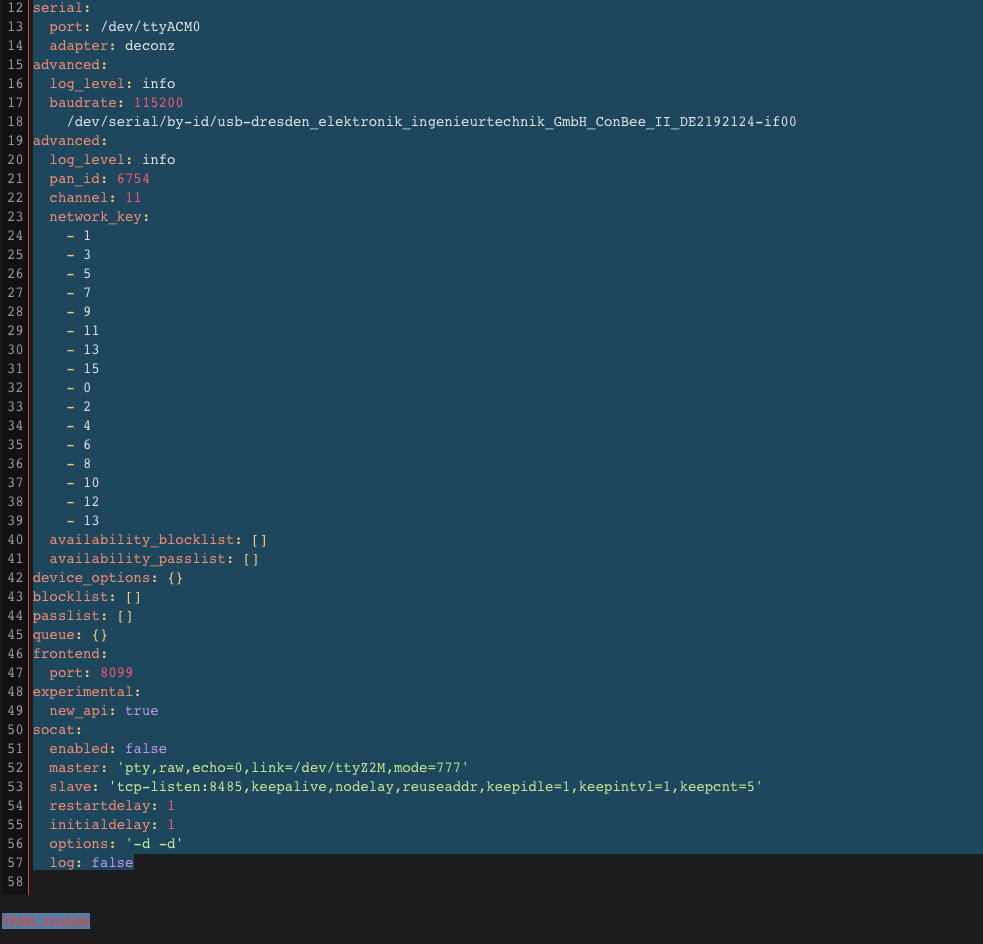Click the 'restartdelay: 1' line
This screenshot has width=983, height=944.
(112, 805)
